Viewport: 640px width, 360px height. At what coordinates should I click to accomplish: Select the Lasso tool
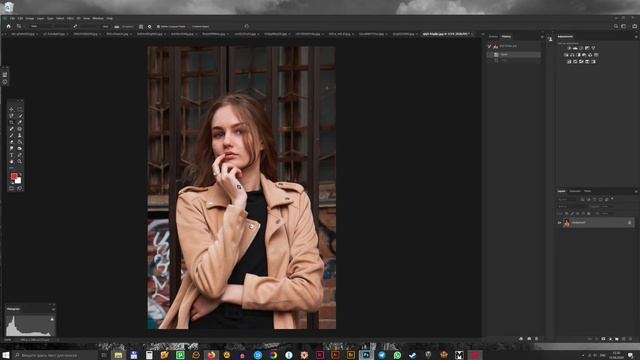[x=11, y=116]
